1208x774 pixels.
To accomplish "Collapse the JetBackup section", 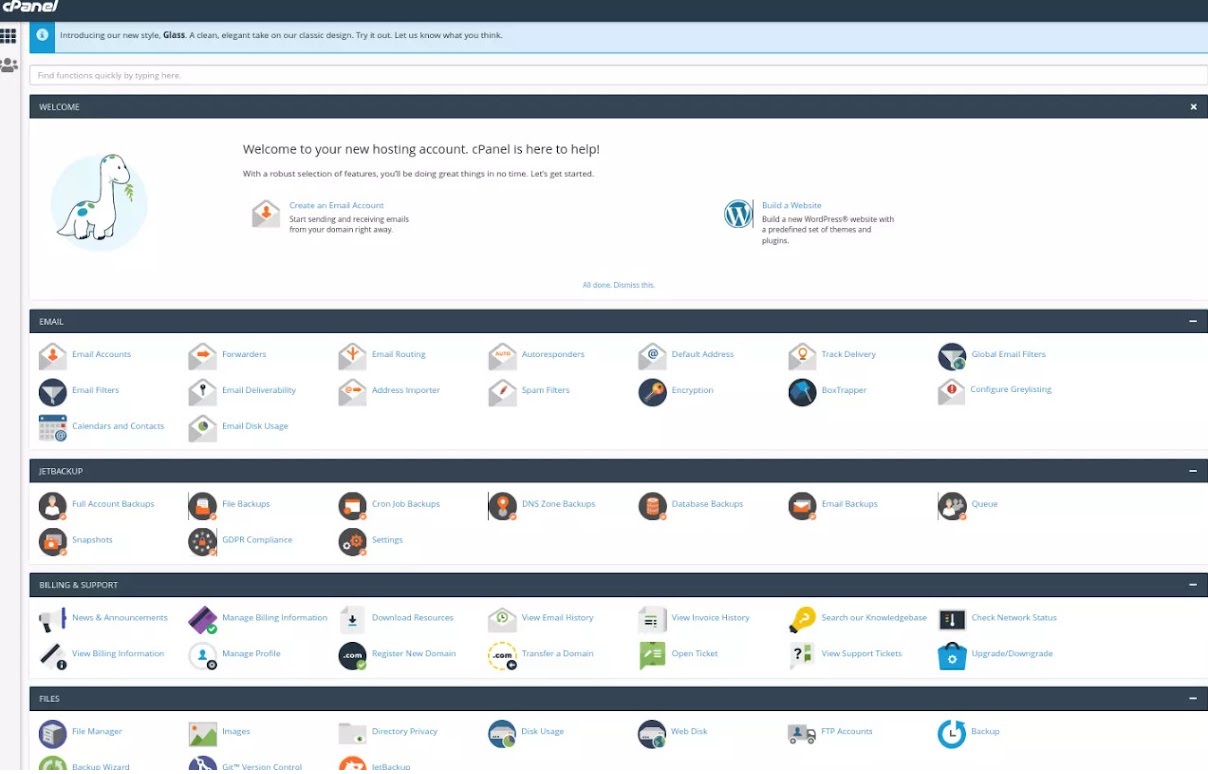I will [x=1193, y=471].
